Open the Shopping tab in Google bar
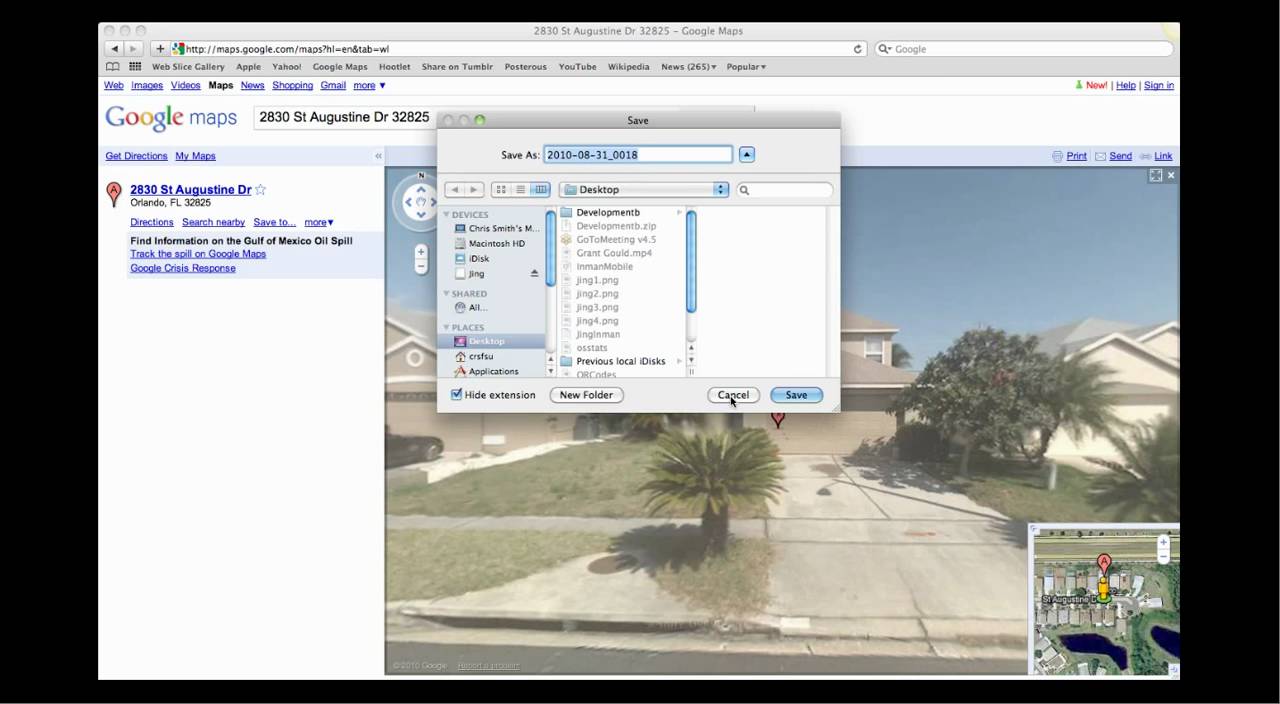Viewport: 1280px width, 704px height. point(292,86)
